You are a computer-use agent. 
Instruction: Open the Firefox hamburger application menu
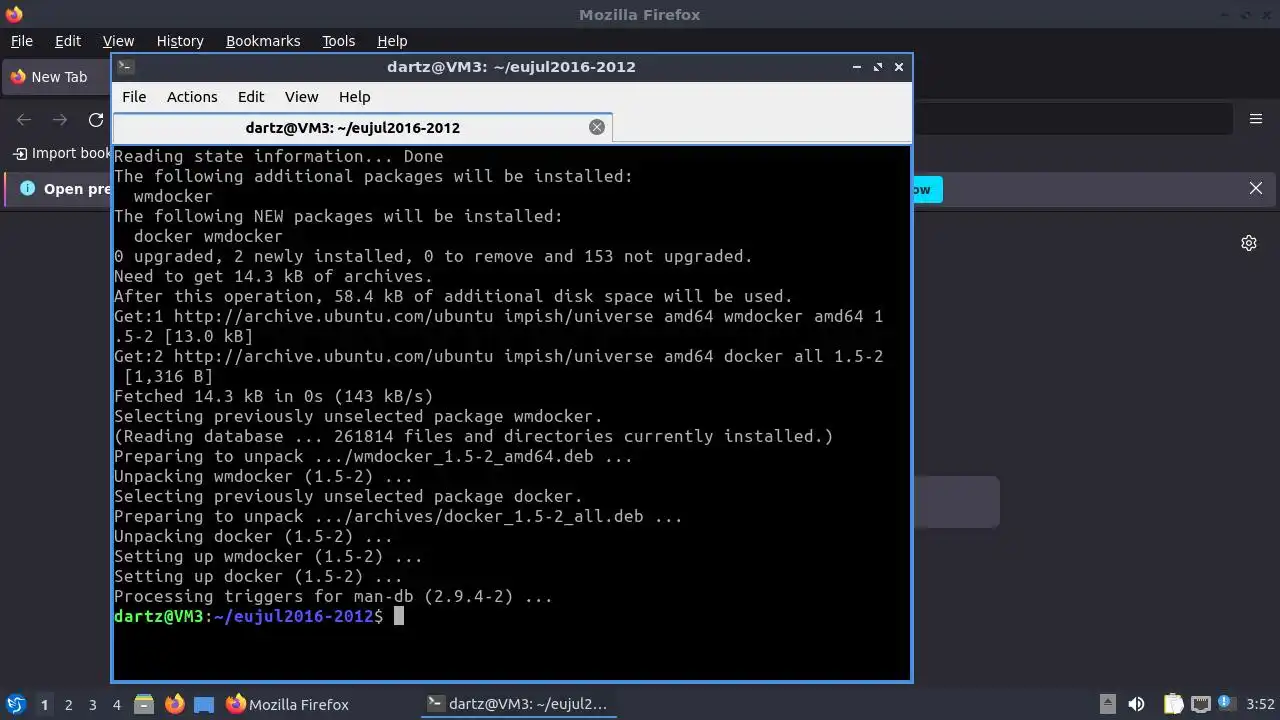pyautogui.click(x=1256, y=119)
